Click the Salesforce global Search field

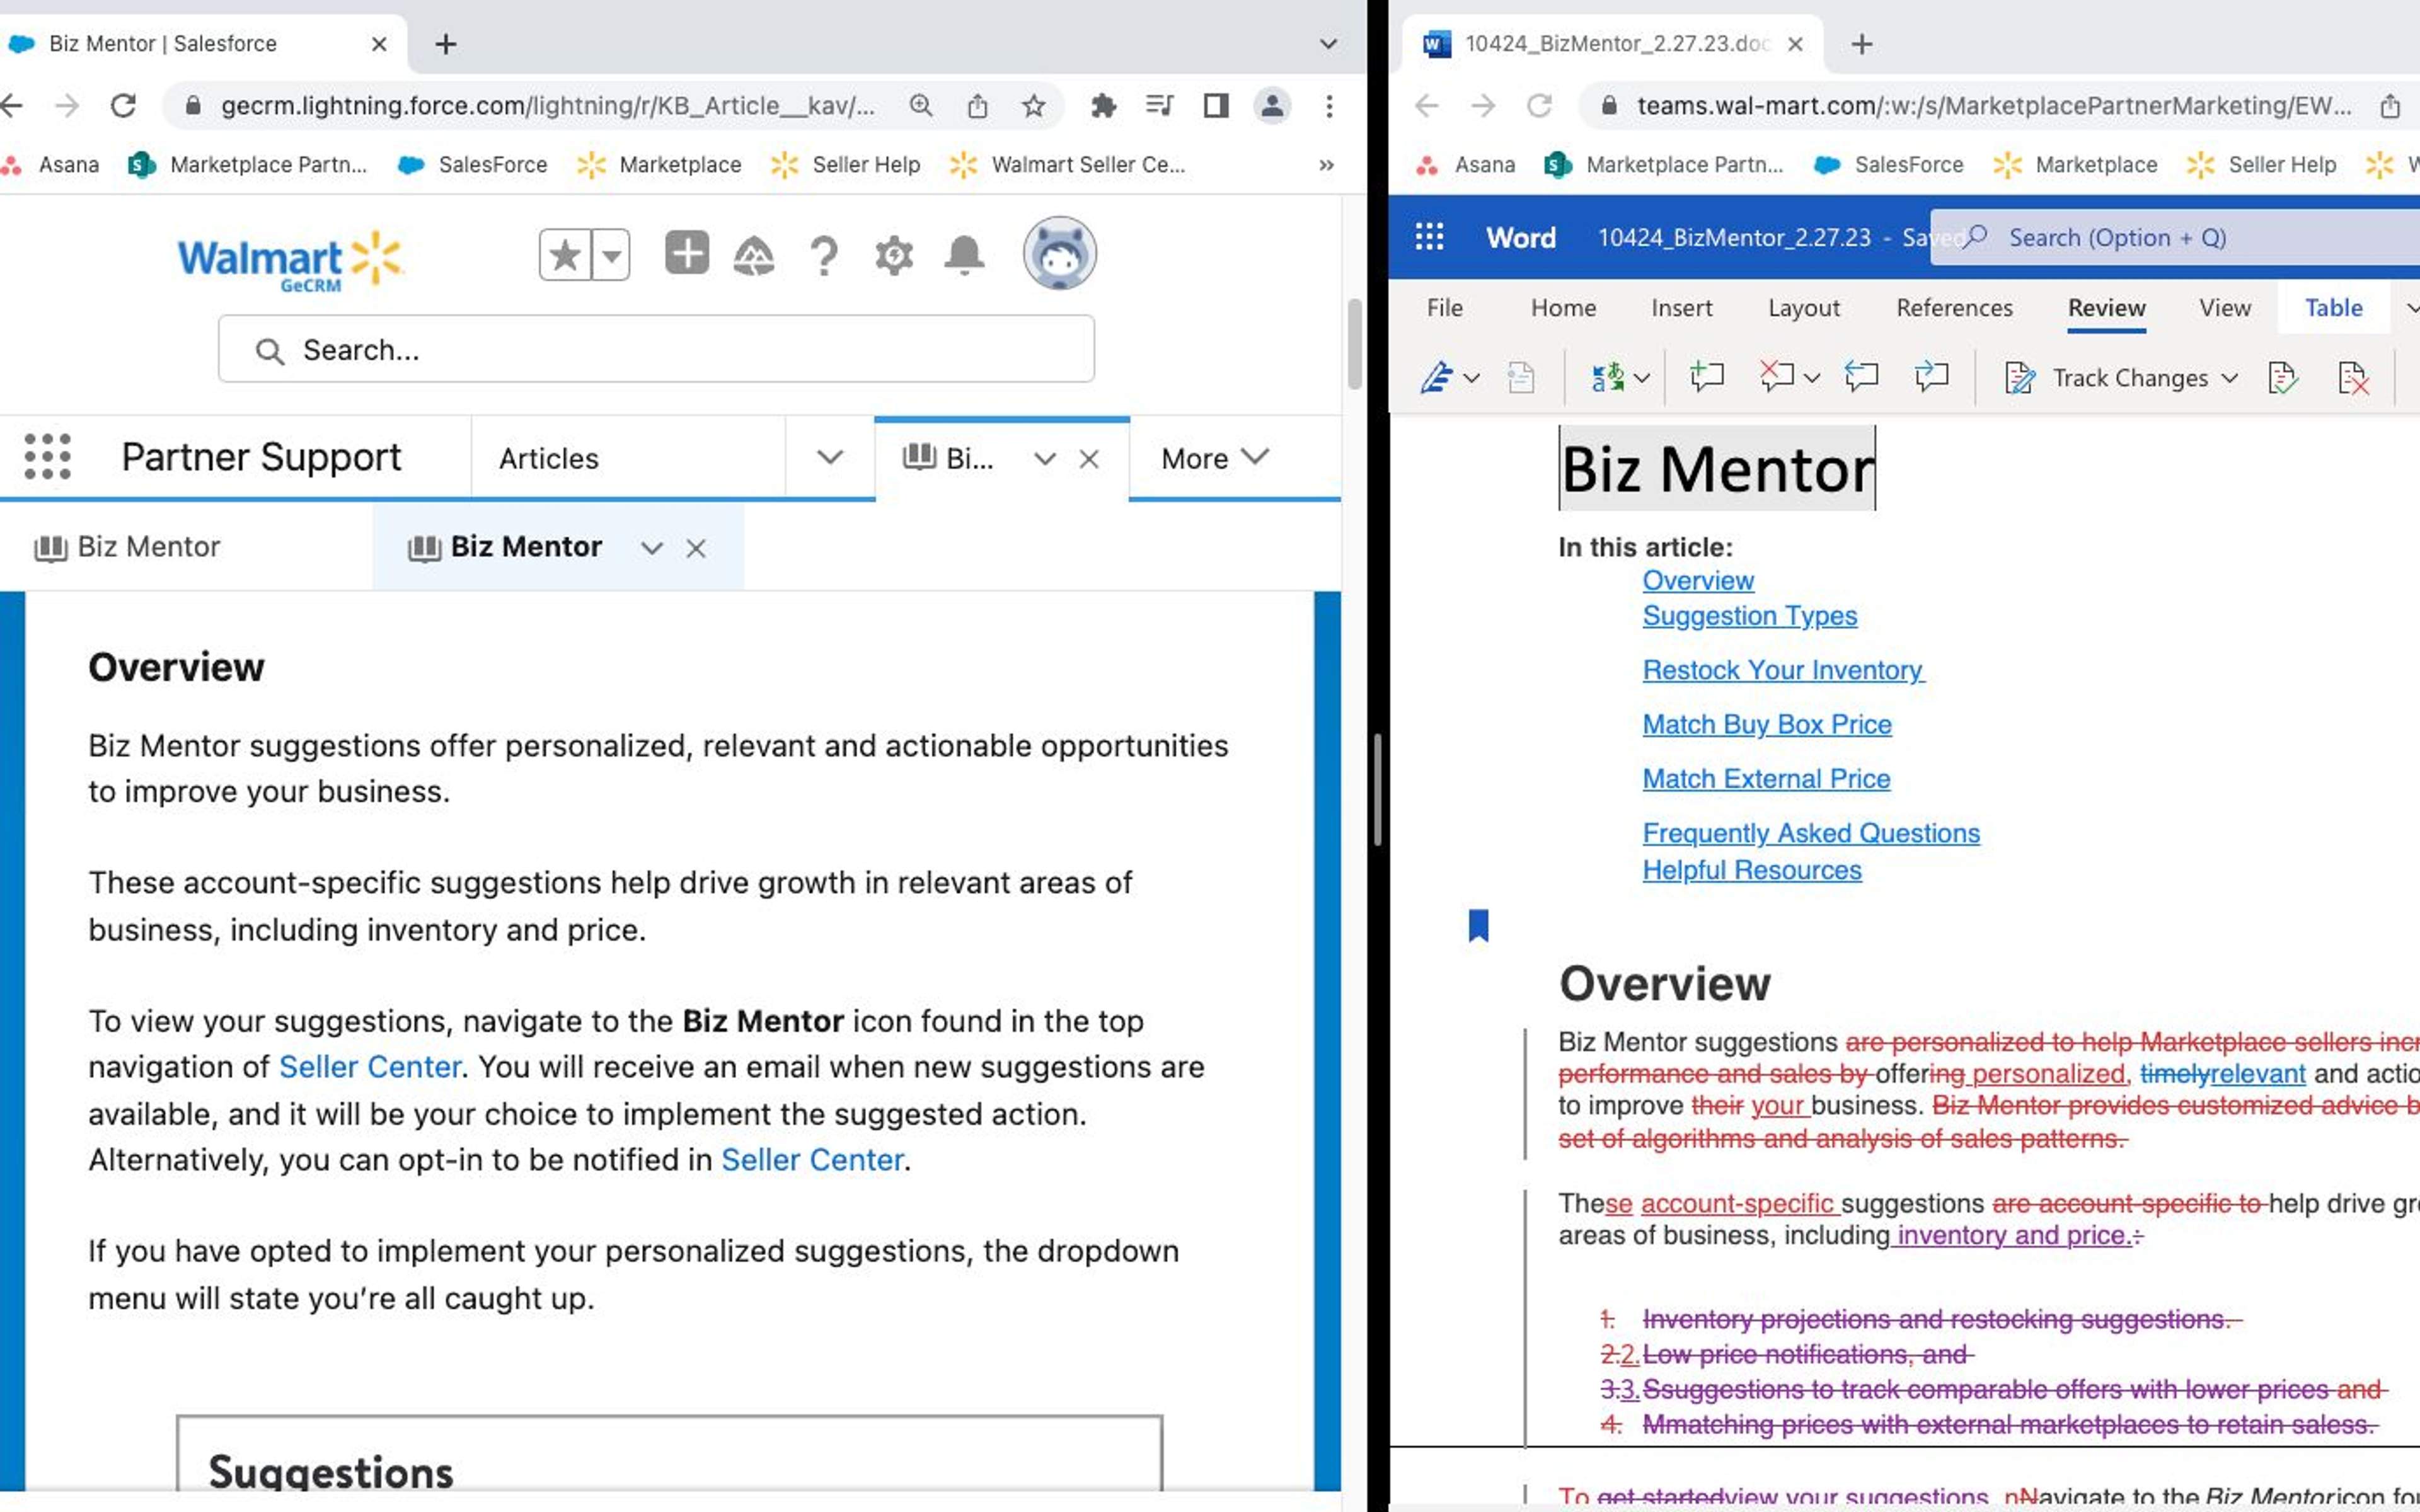(x=656, y=349)
